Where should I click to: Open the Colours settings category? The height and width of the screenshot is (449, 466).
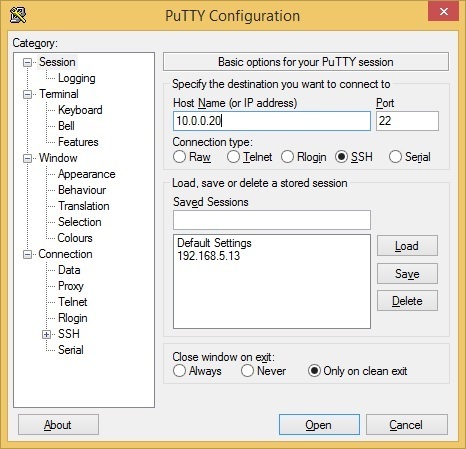[75, 238]
